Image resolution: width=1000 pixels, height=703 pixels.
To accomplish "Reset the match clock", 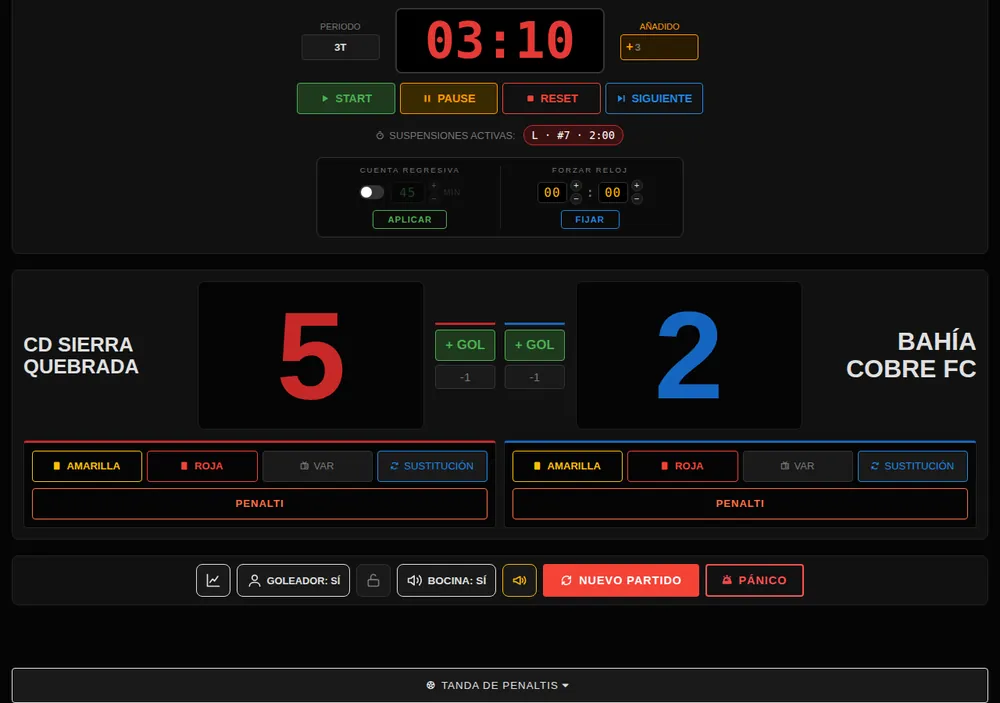I will [x=552, y=98].
